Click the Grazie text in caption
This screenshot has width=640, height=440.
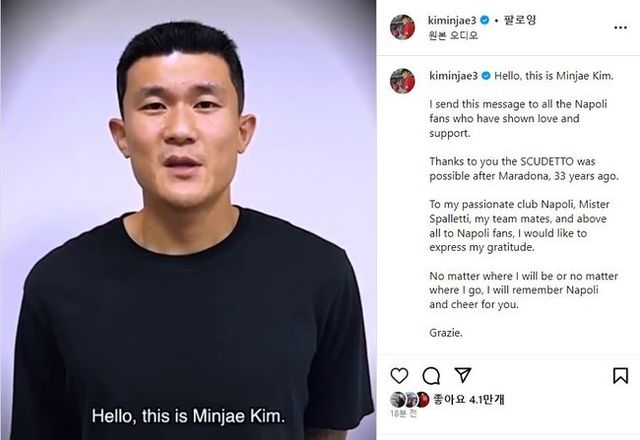point(446,333)
